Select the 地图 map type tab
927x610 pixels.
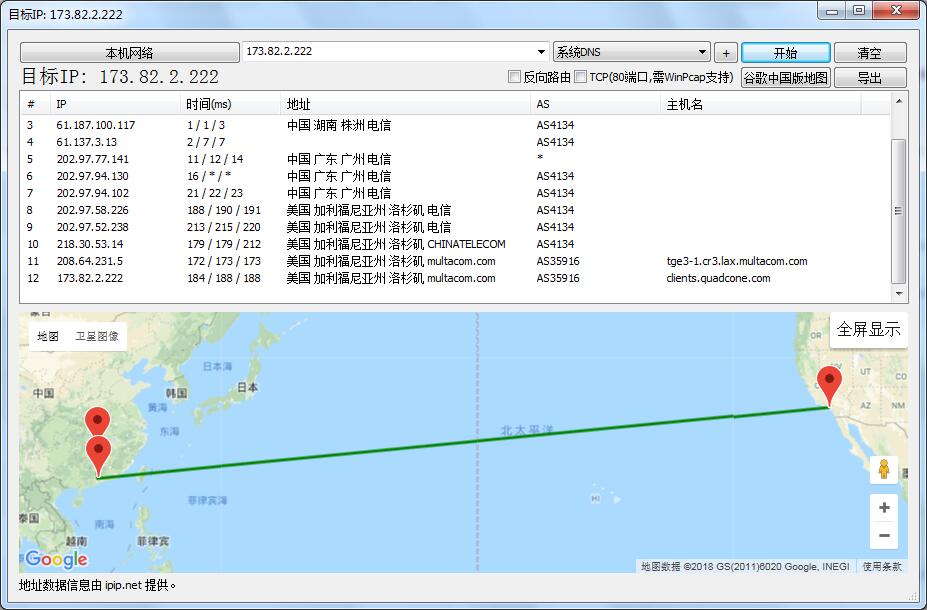pos(48,337)
